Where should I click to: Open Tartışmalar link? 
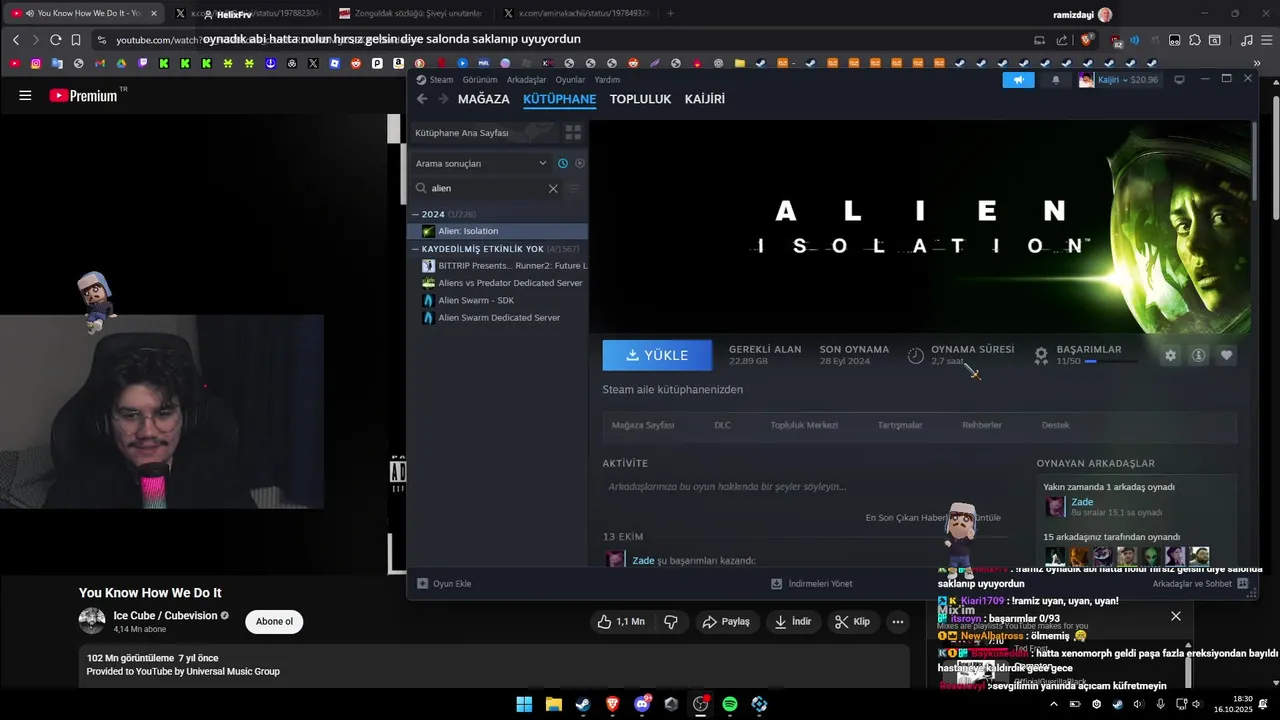900,425
